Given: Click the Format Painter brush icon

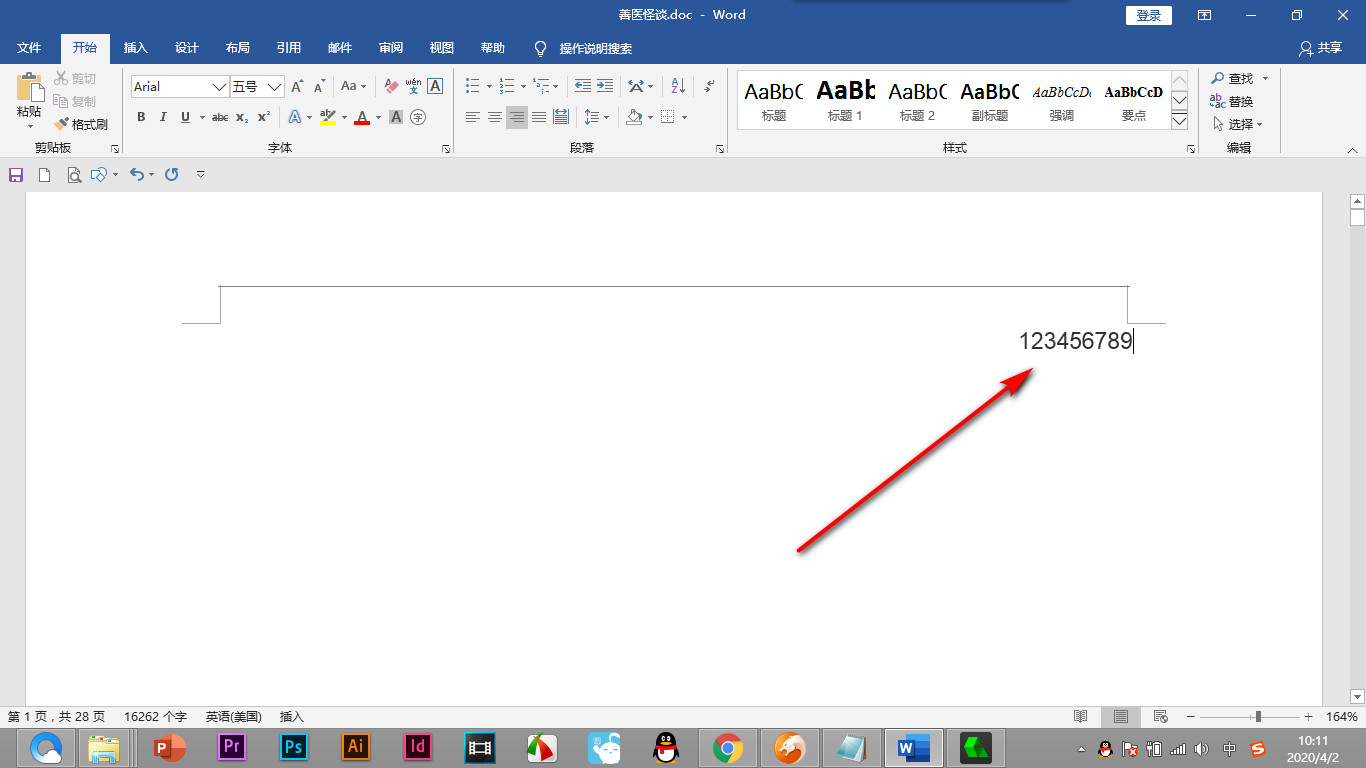Looking at the screenshot, I should [x=62, y=125].
